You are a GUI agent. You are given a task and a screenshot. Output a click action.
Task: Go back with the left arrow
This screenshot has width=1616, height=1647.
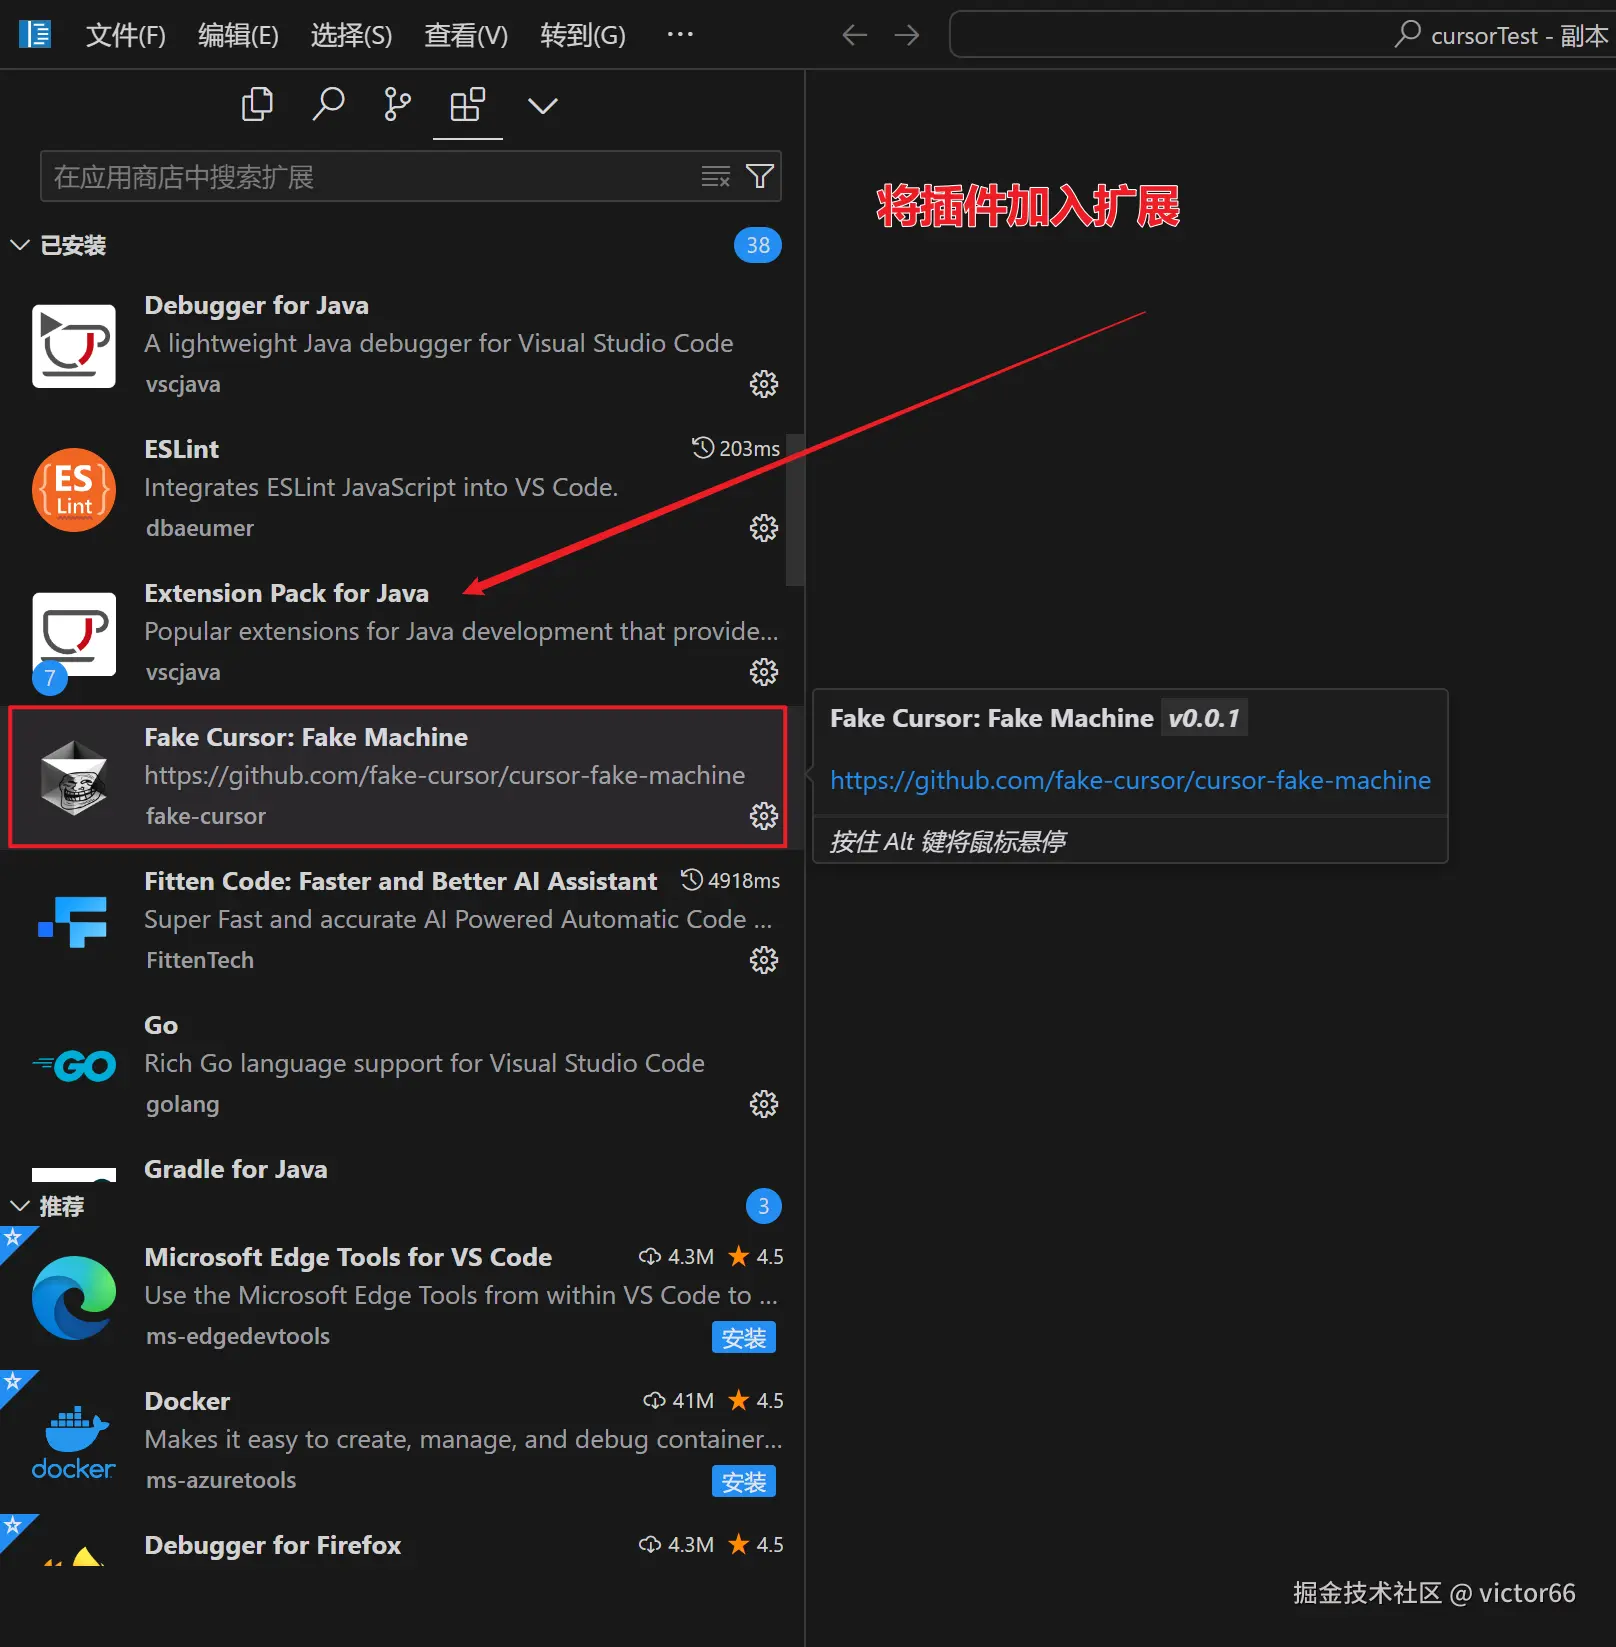point(854,35)
